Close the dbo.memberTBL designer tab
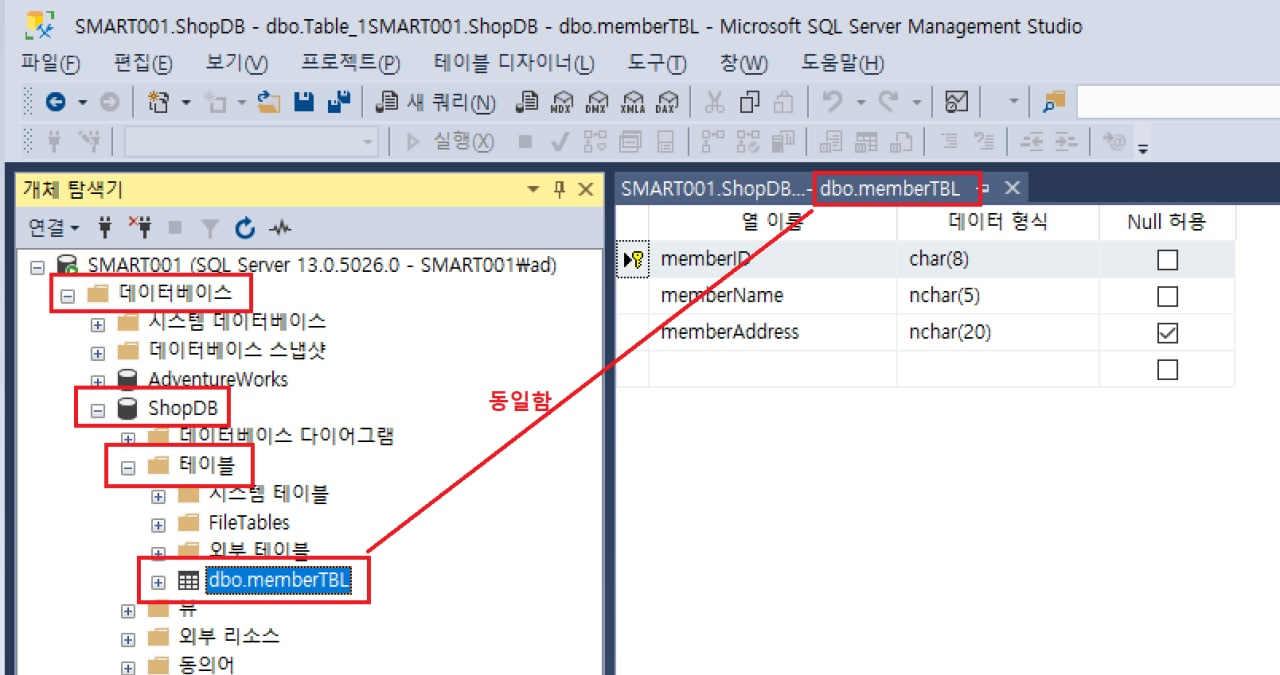 pos(1012,188)
